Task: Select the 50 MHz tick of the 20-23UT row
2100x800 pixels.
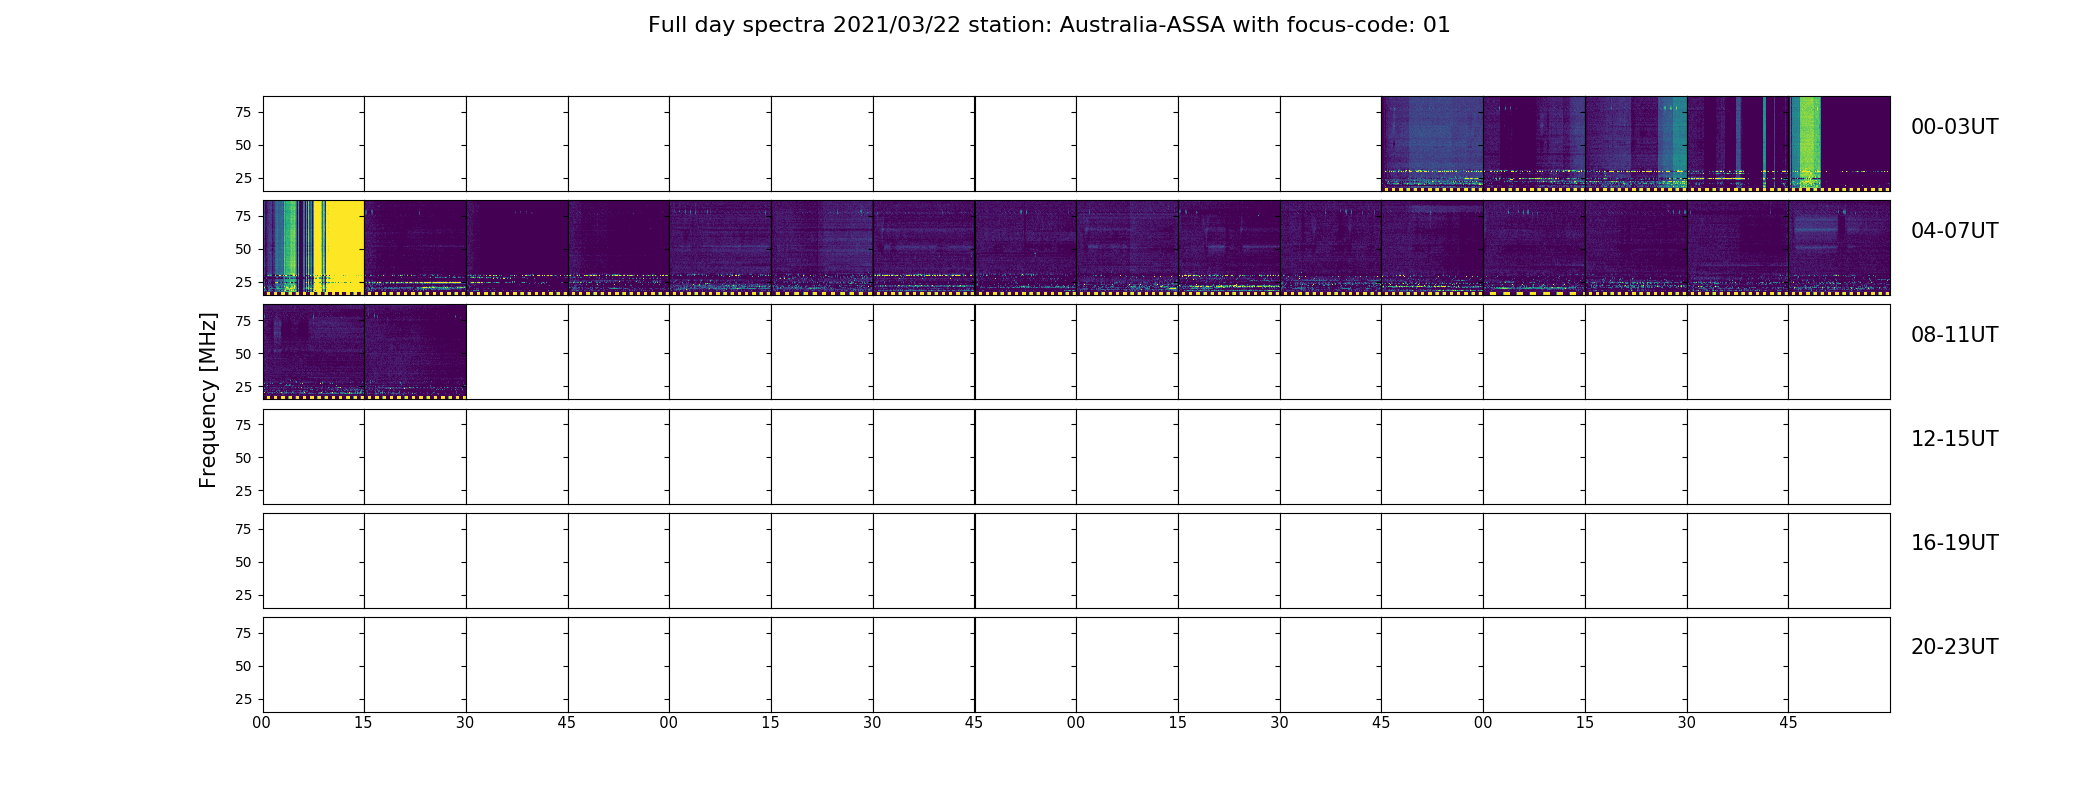Action: (243, 666)
